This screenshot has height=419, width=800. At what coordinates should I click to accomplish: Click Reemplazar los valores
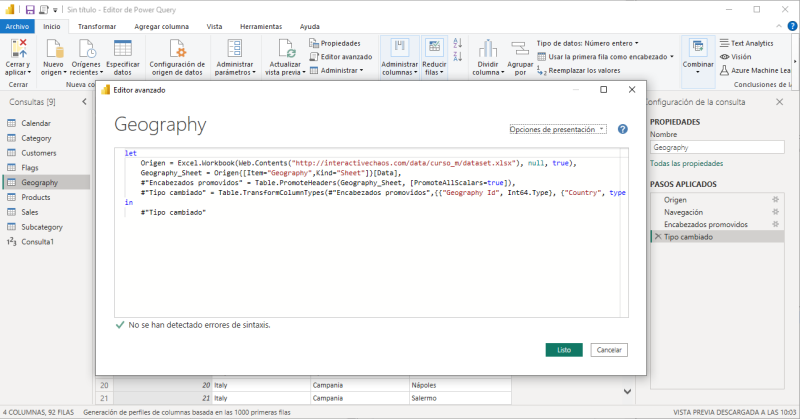pos(579,70)
